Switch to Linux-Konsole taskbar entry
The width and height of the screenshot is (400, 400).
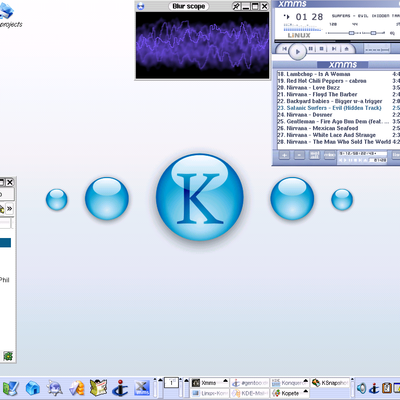pos(210,393)
